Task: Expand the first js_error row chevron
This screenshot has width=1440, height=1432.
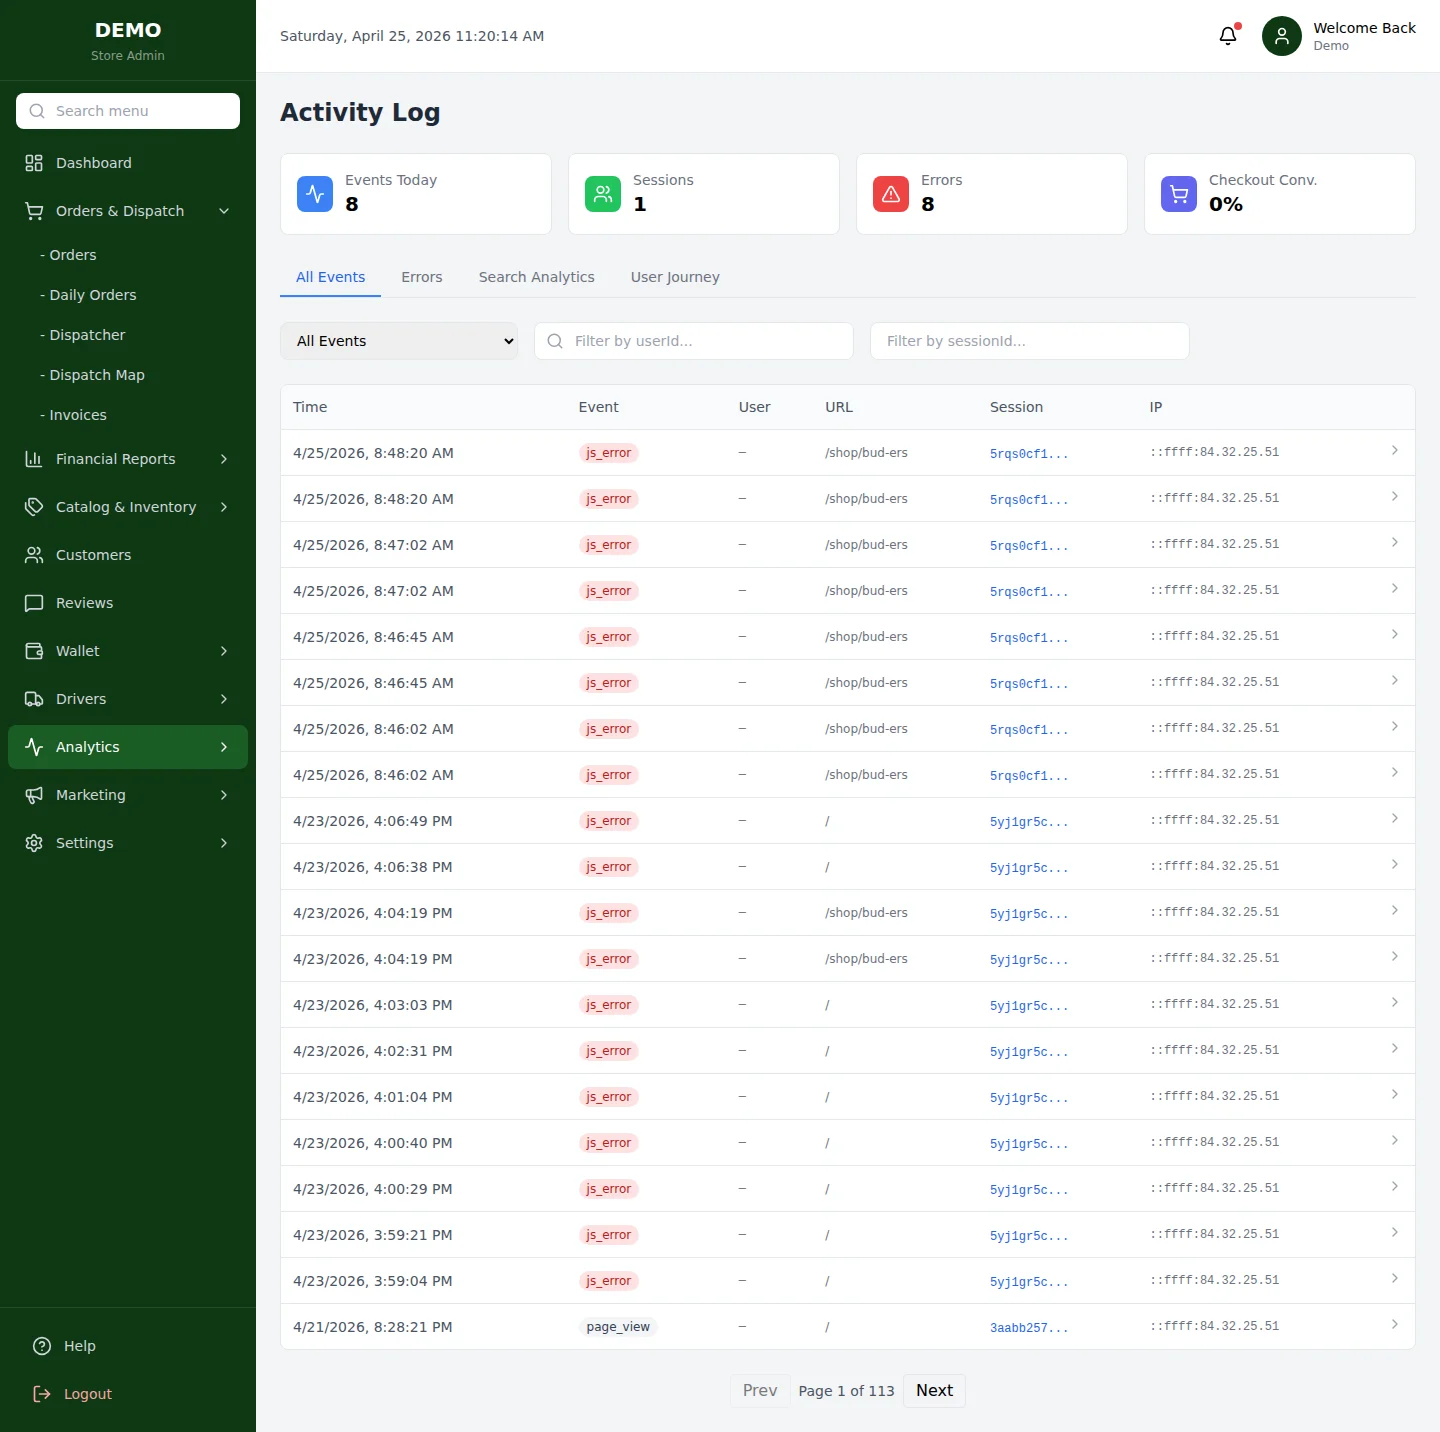Action: coord(1395,451)
